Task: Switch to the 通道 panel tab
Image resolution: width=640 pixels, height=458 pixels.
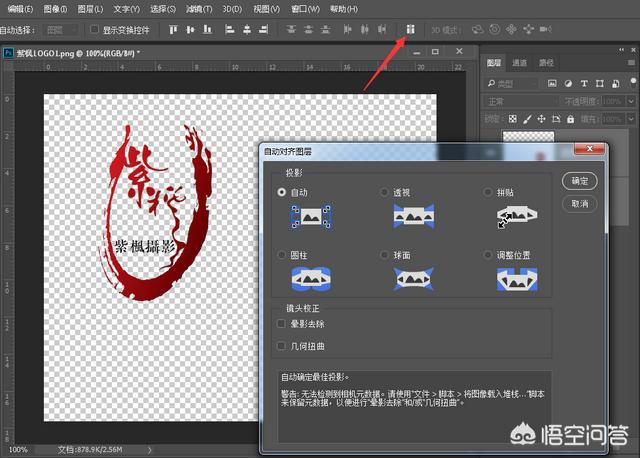Action: pos(519,62)
